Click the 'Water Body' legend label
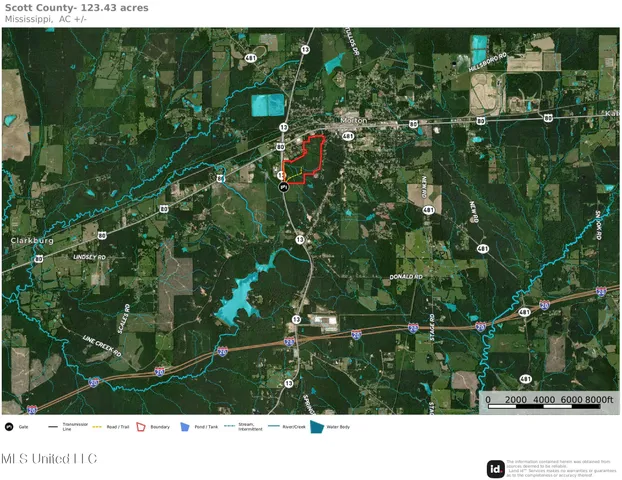 (338, 427)
